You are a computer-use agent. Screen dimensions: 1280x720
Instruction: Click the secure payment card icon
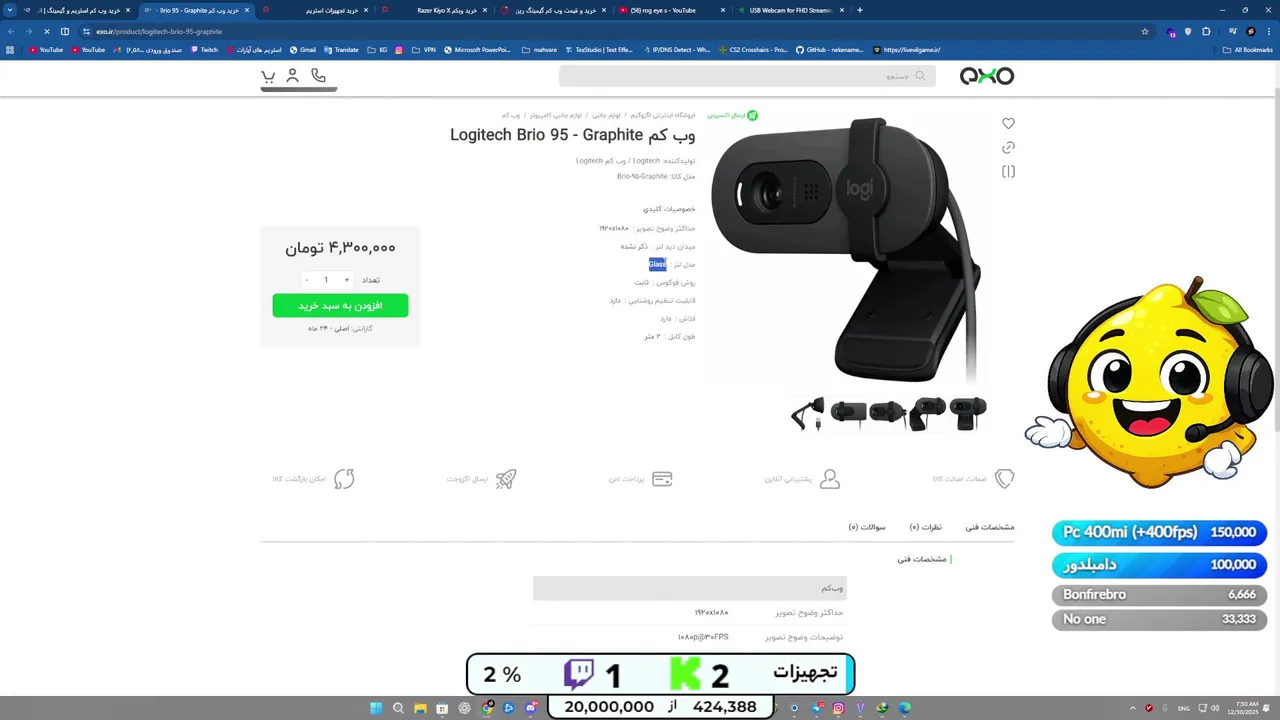click(x=662, y=479)
